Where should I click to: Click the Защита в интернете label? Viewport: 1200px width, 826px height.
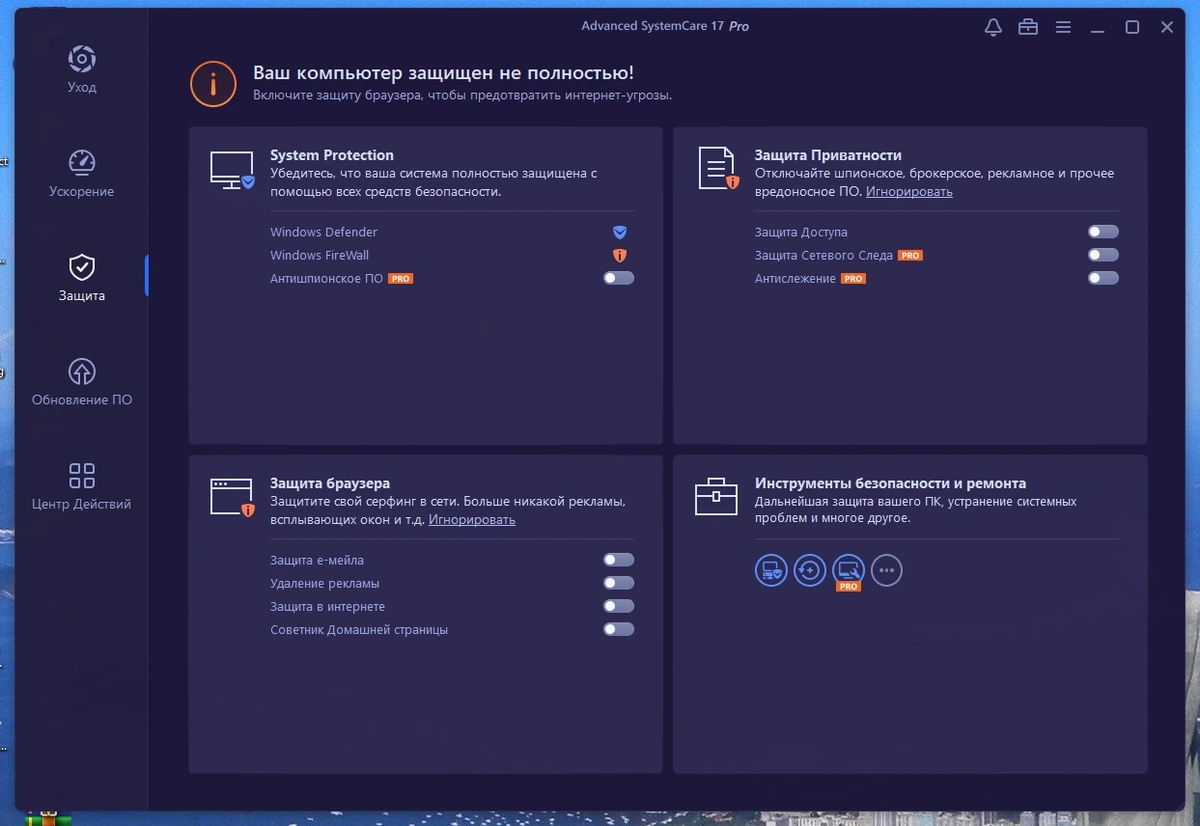(328, 607)
